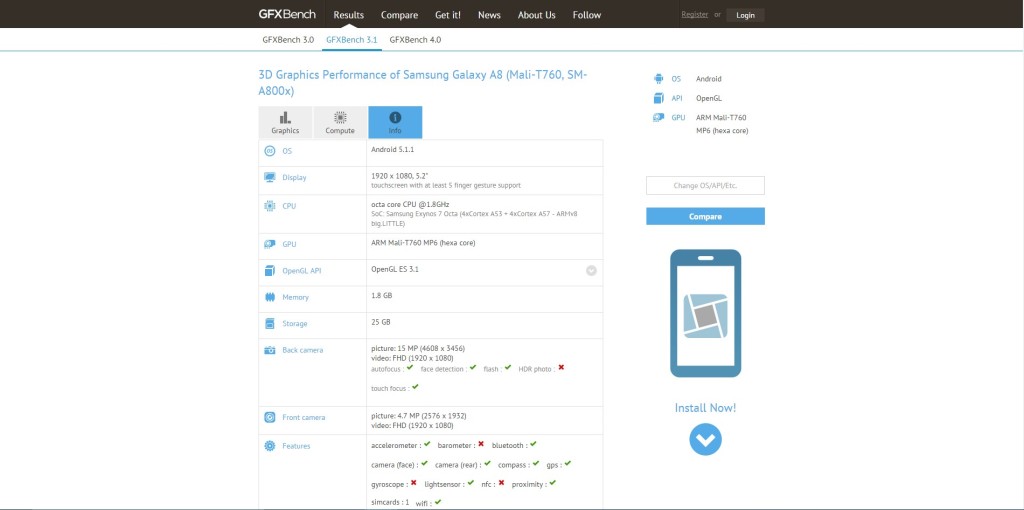Click the compass checkmark
Image resolution: width=1024 pixels, height=510 pixels.
[x=536, y=464]
